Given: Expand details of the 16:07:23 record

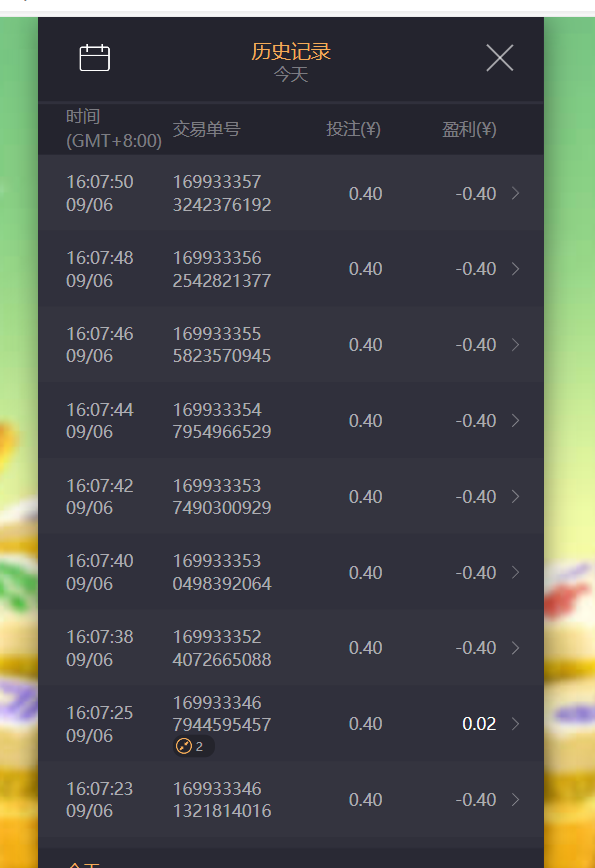Looking at the screenshot, I should click(515, 800).
